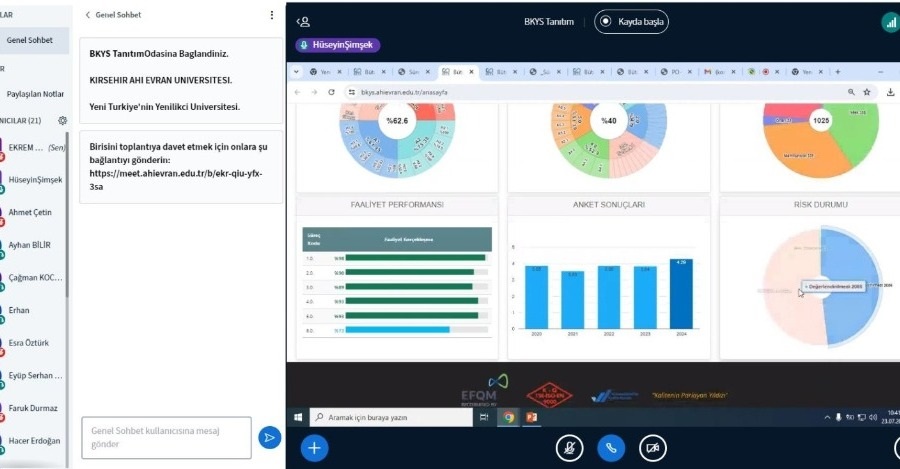Collapse Genel Sohbet with the back chevron
This screenshot has width=900, height=469.
click(x=88, y=15)
